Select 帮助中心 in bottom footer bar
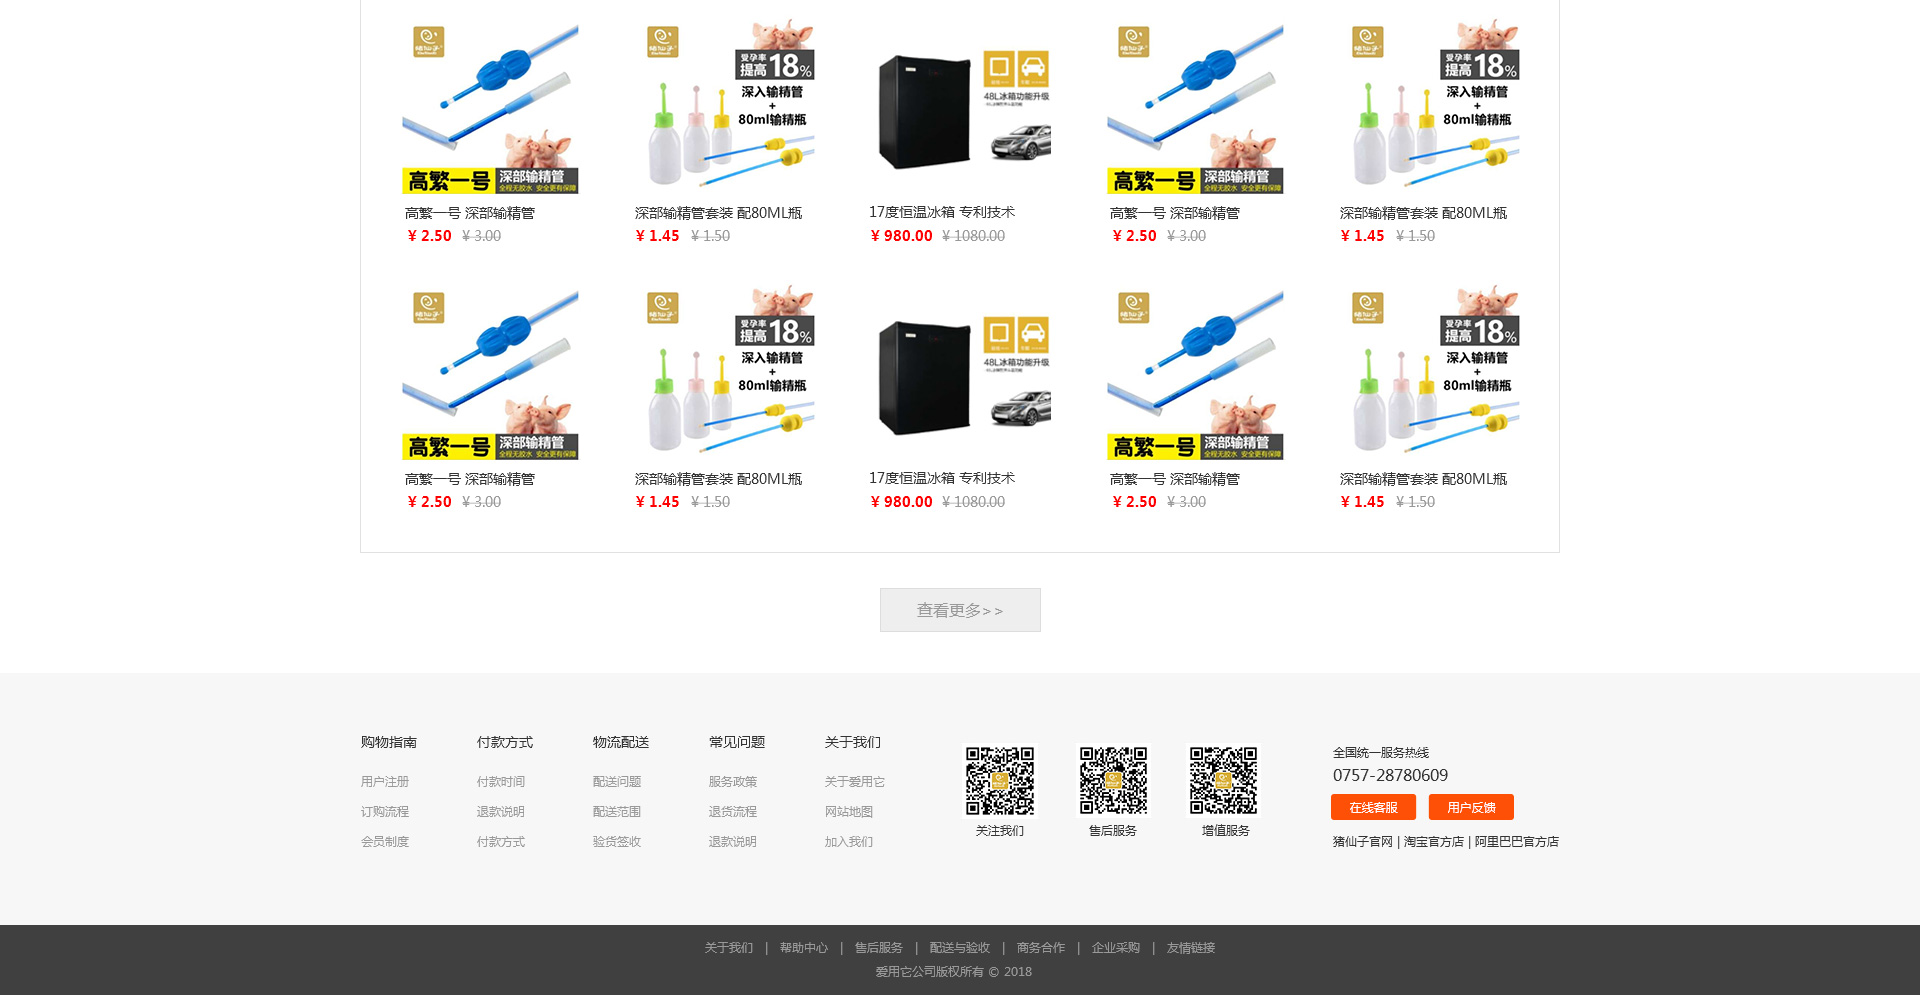 click(x=804, y=948)
